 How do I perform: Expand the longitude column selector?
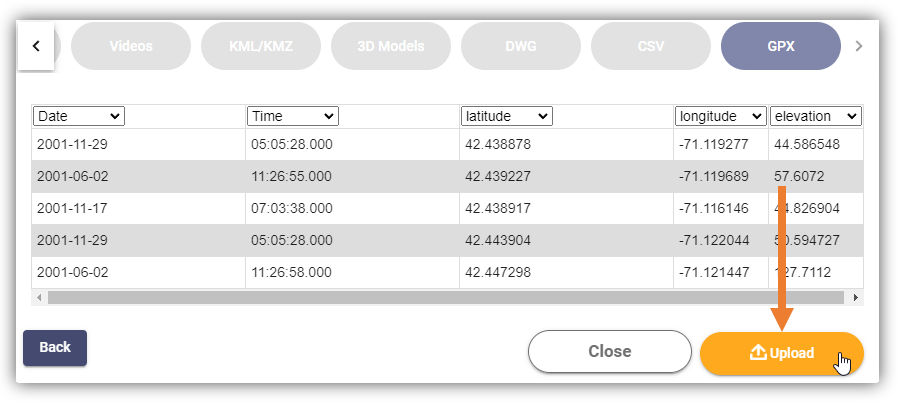(720, 116)
